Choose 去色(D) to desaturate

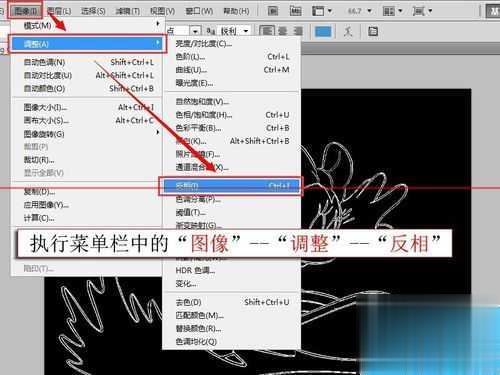[232, 302]
